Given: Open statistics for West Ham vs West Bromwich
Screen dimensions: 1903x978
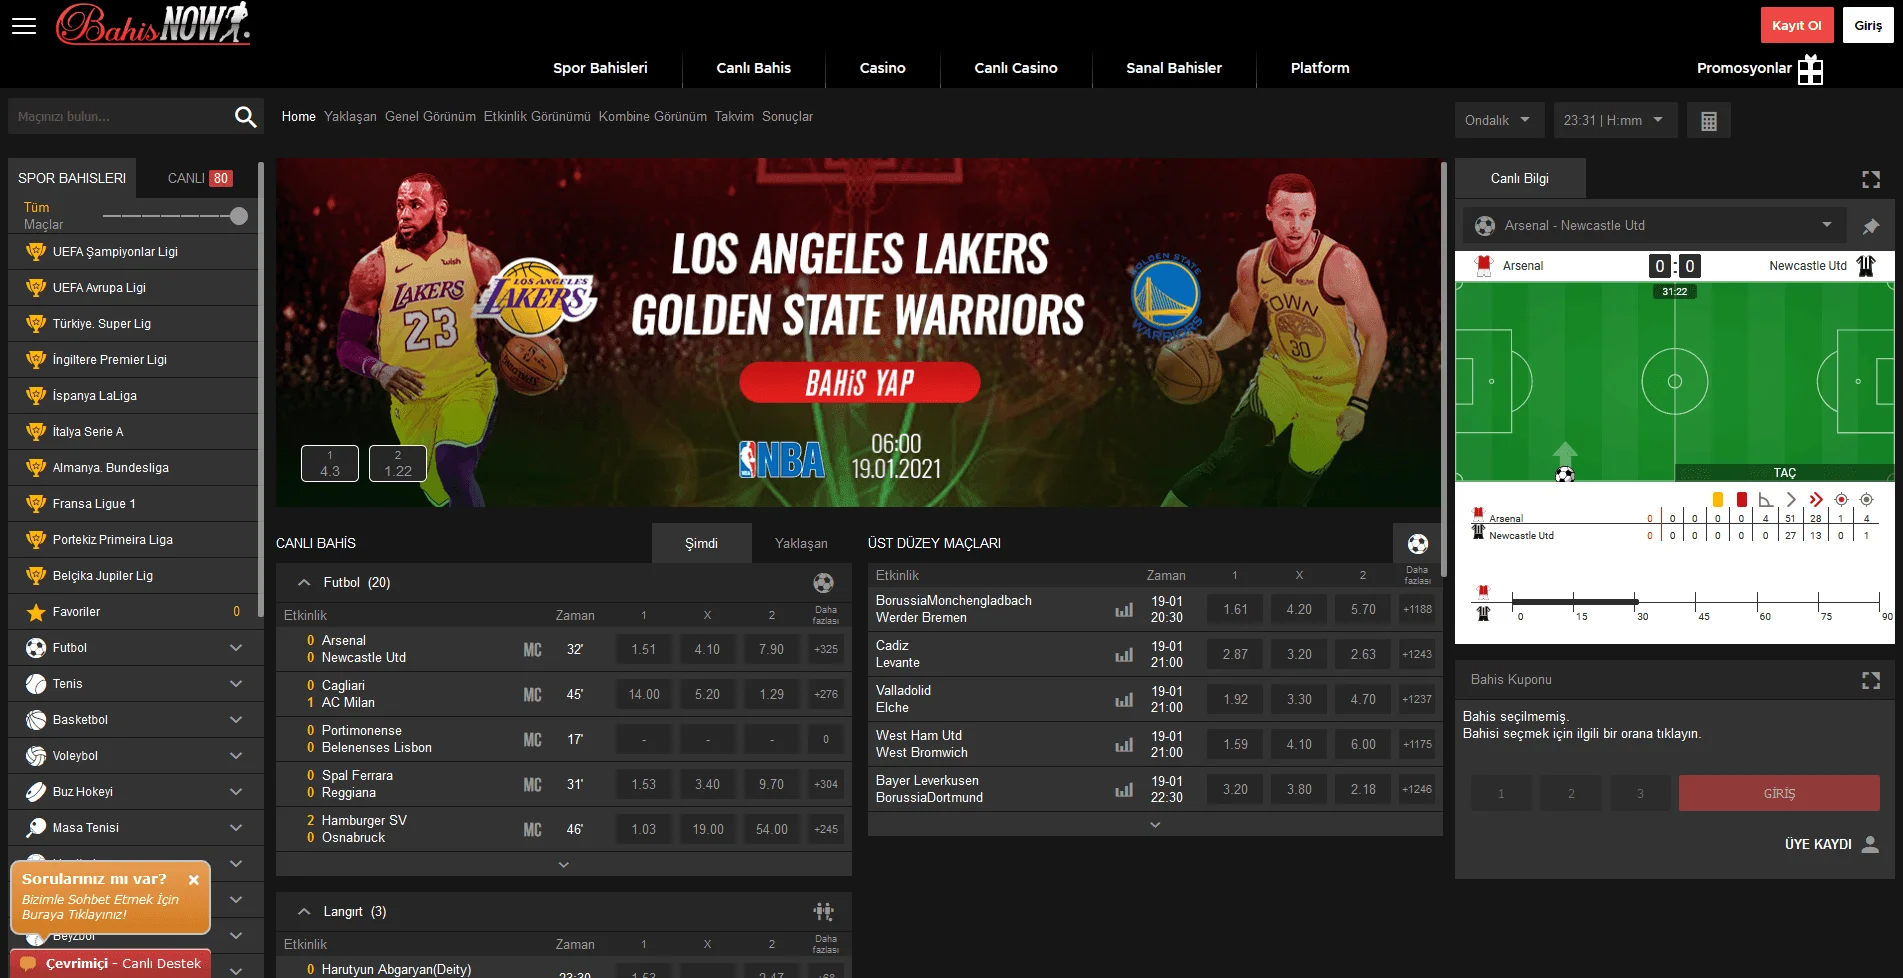Looking at the screenshot, I should 1125,744.
